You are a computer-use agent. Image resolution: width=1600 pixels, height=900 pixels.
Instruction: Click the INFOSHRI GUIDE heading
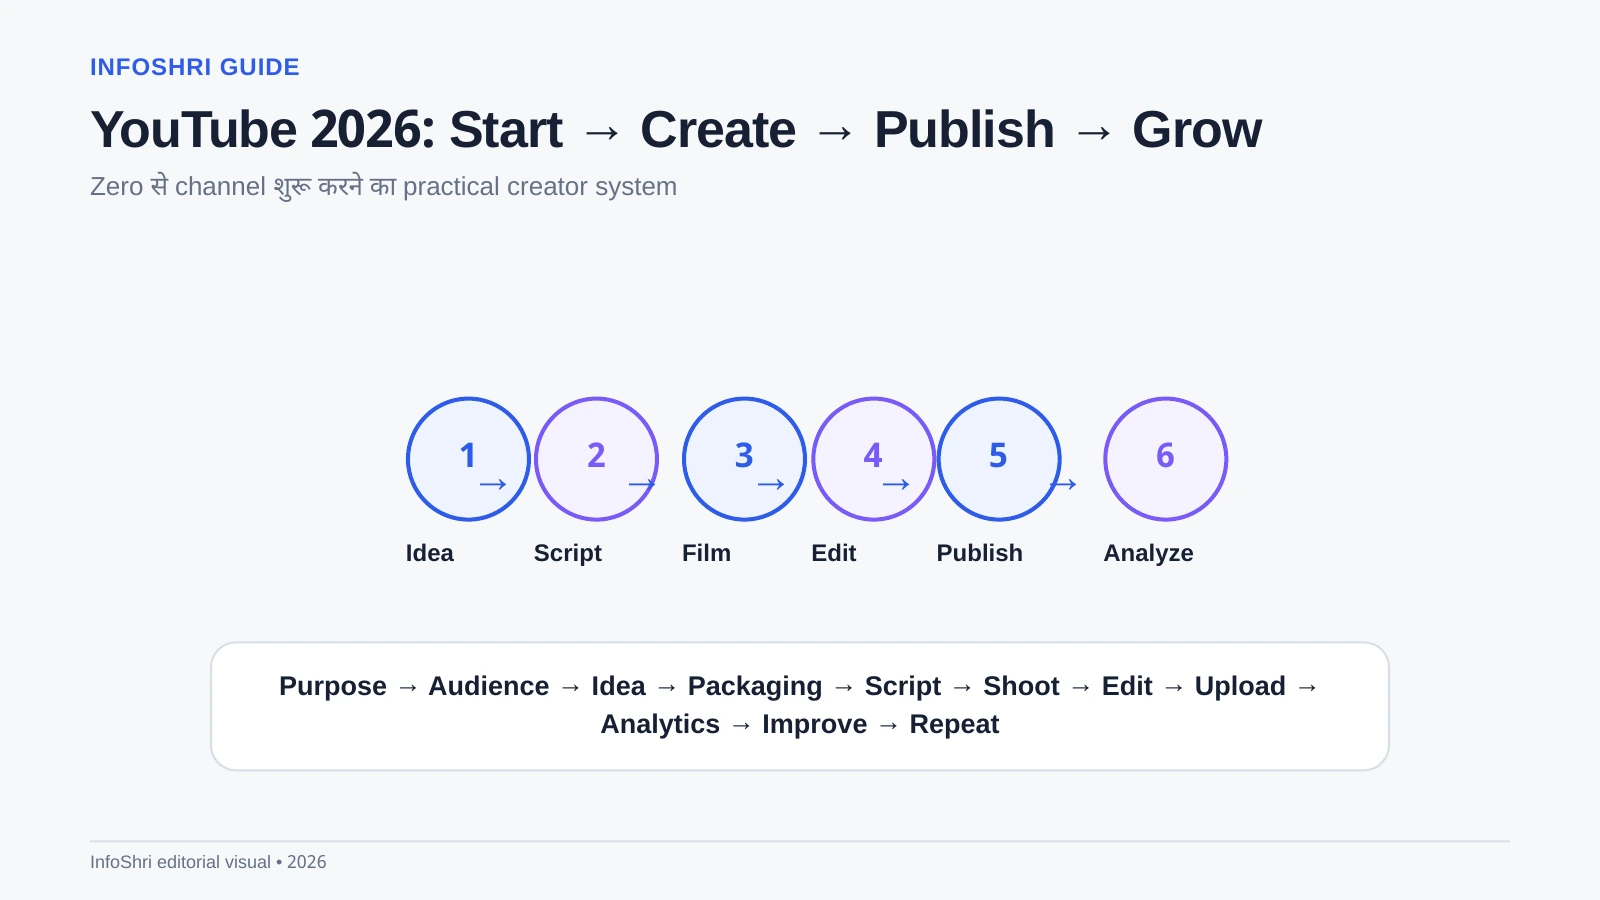(x=195, y=67)
